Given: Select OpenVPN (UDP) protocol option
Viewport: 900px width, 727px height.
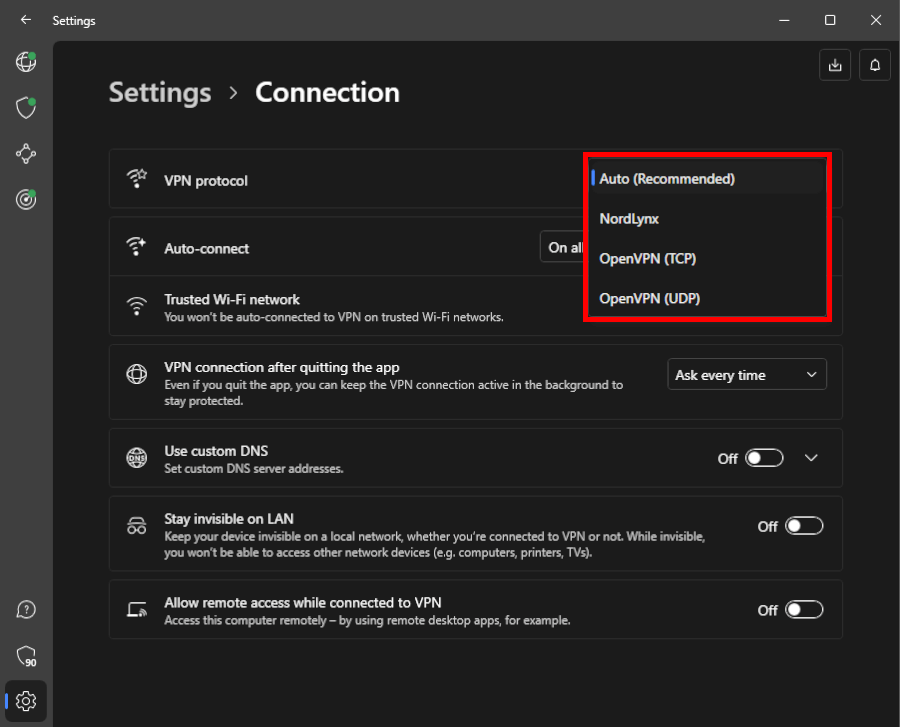Looking at the screenshot, I should pos(707,298).
